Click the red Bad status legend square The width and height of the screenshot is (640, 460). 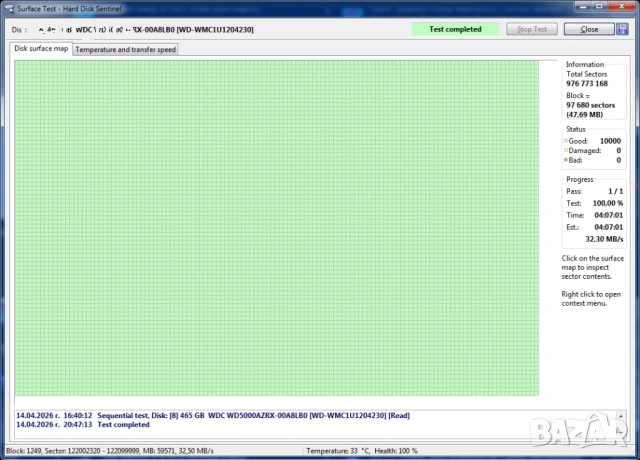coord(566,160)
